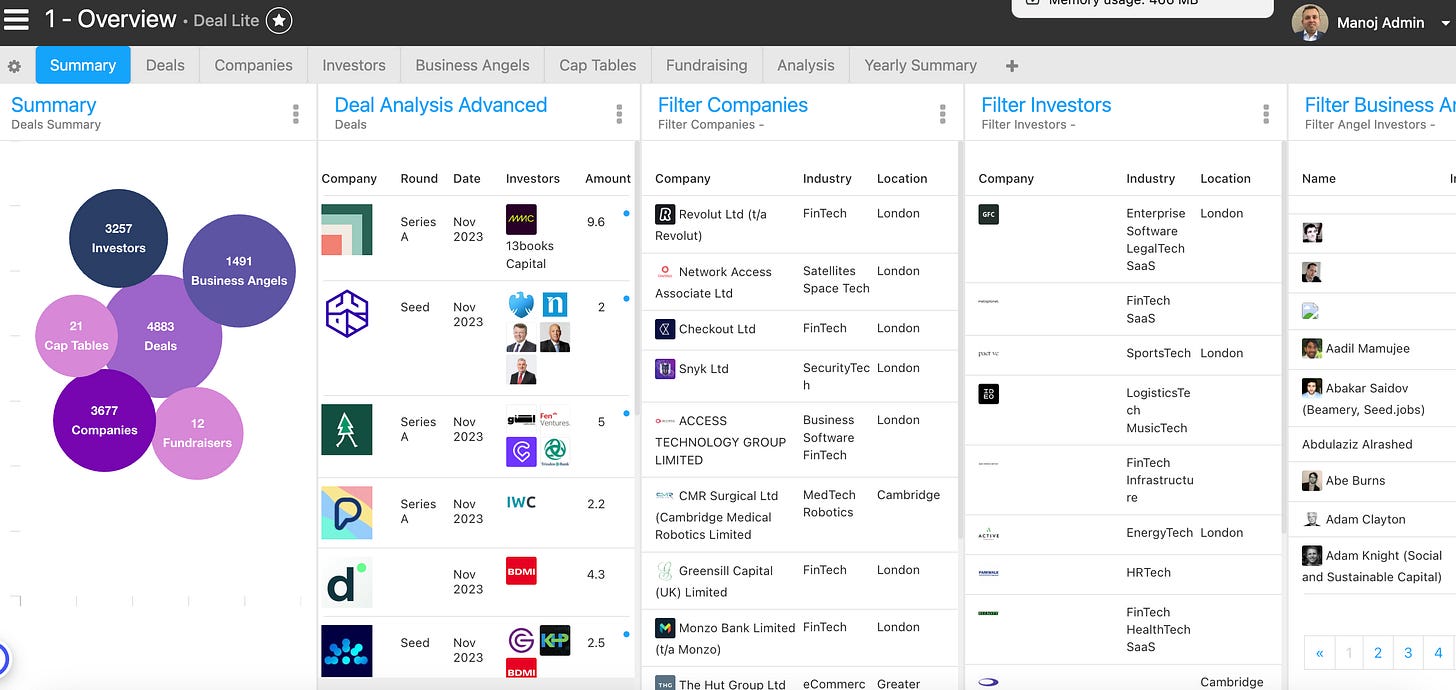
Task: Open Snyk Ltd company entry
Action: (692, 369)
